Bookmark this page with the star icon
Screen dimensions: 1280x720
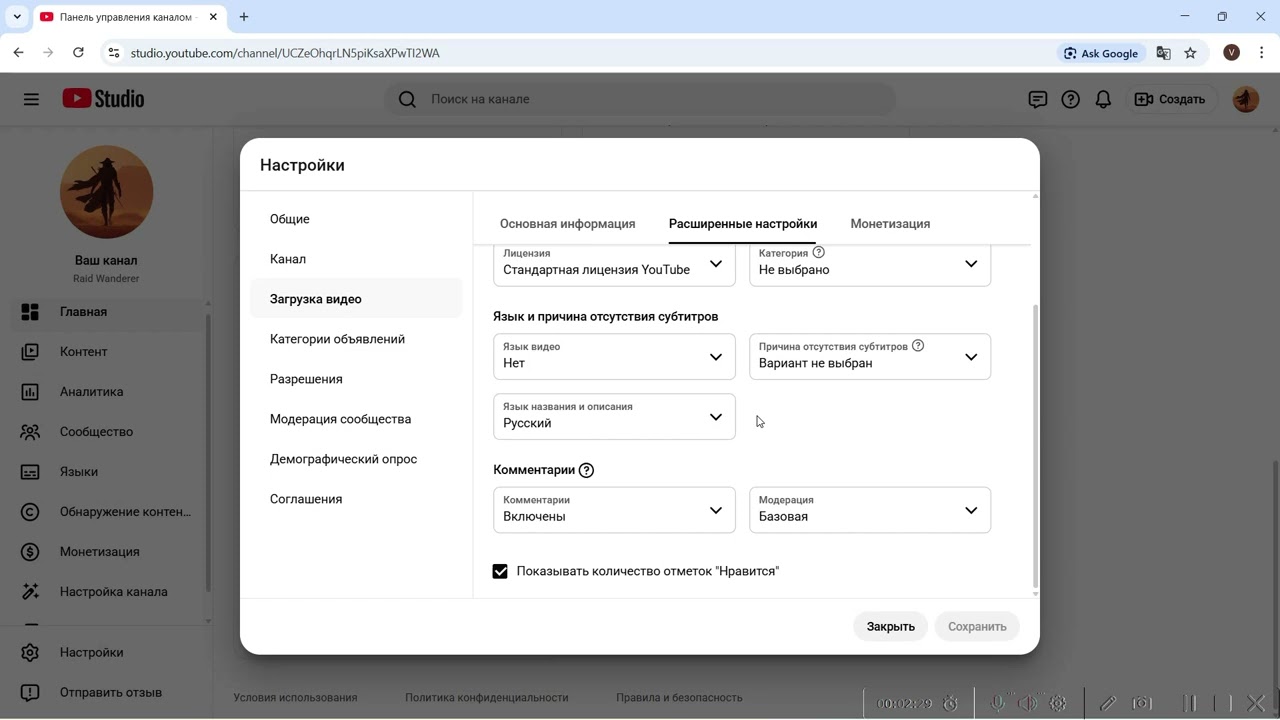pyautogui.click(x=1190, y=53)
